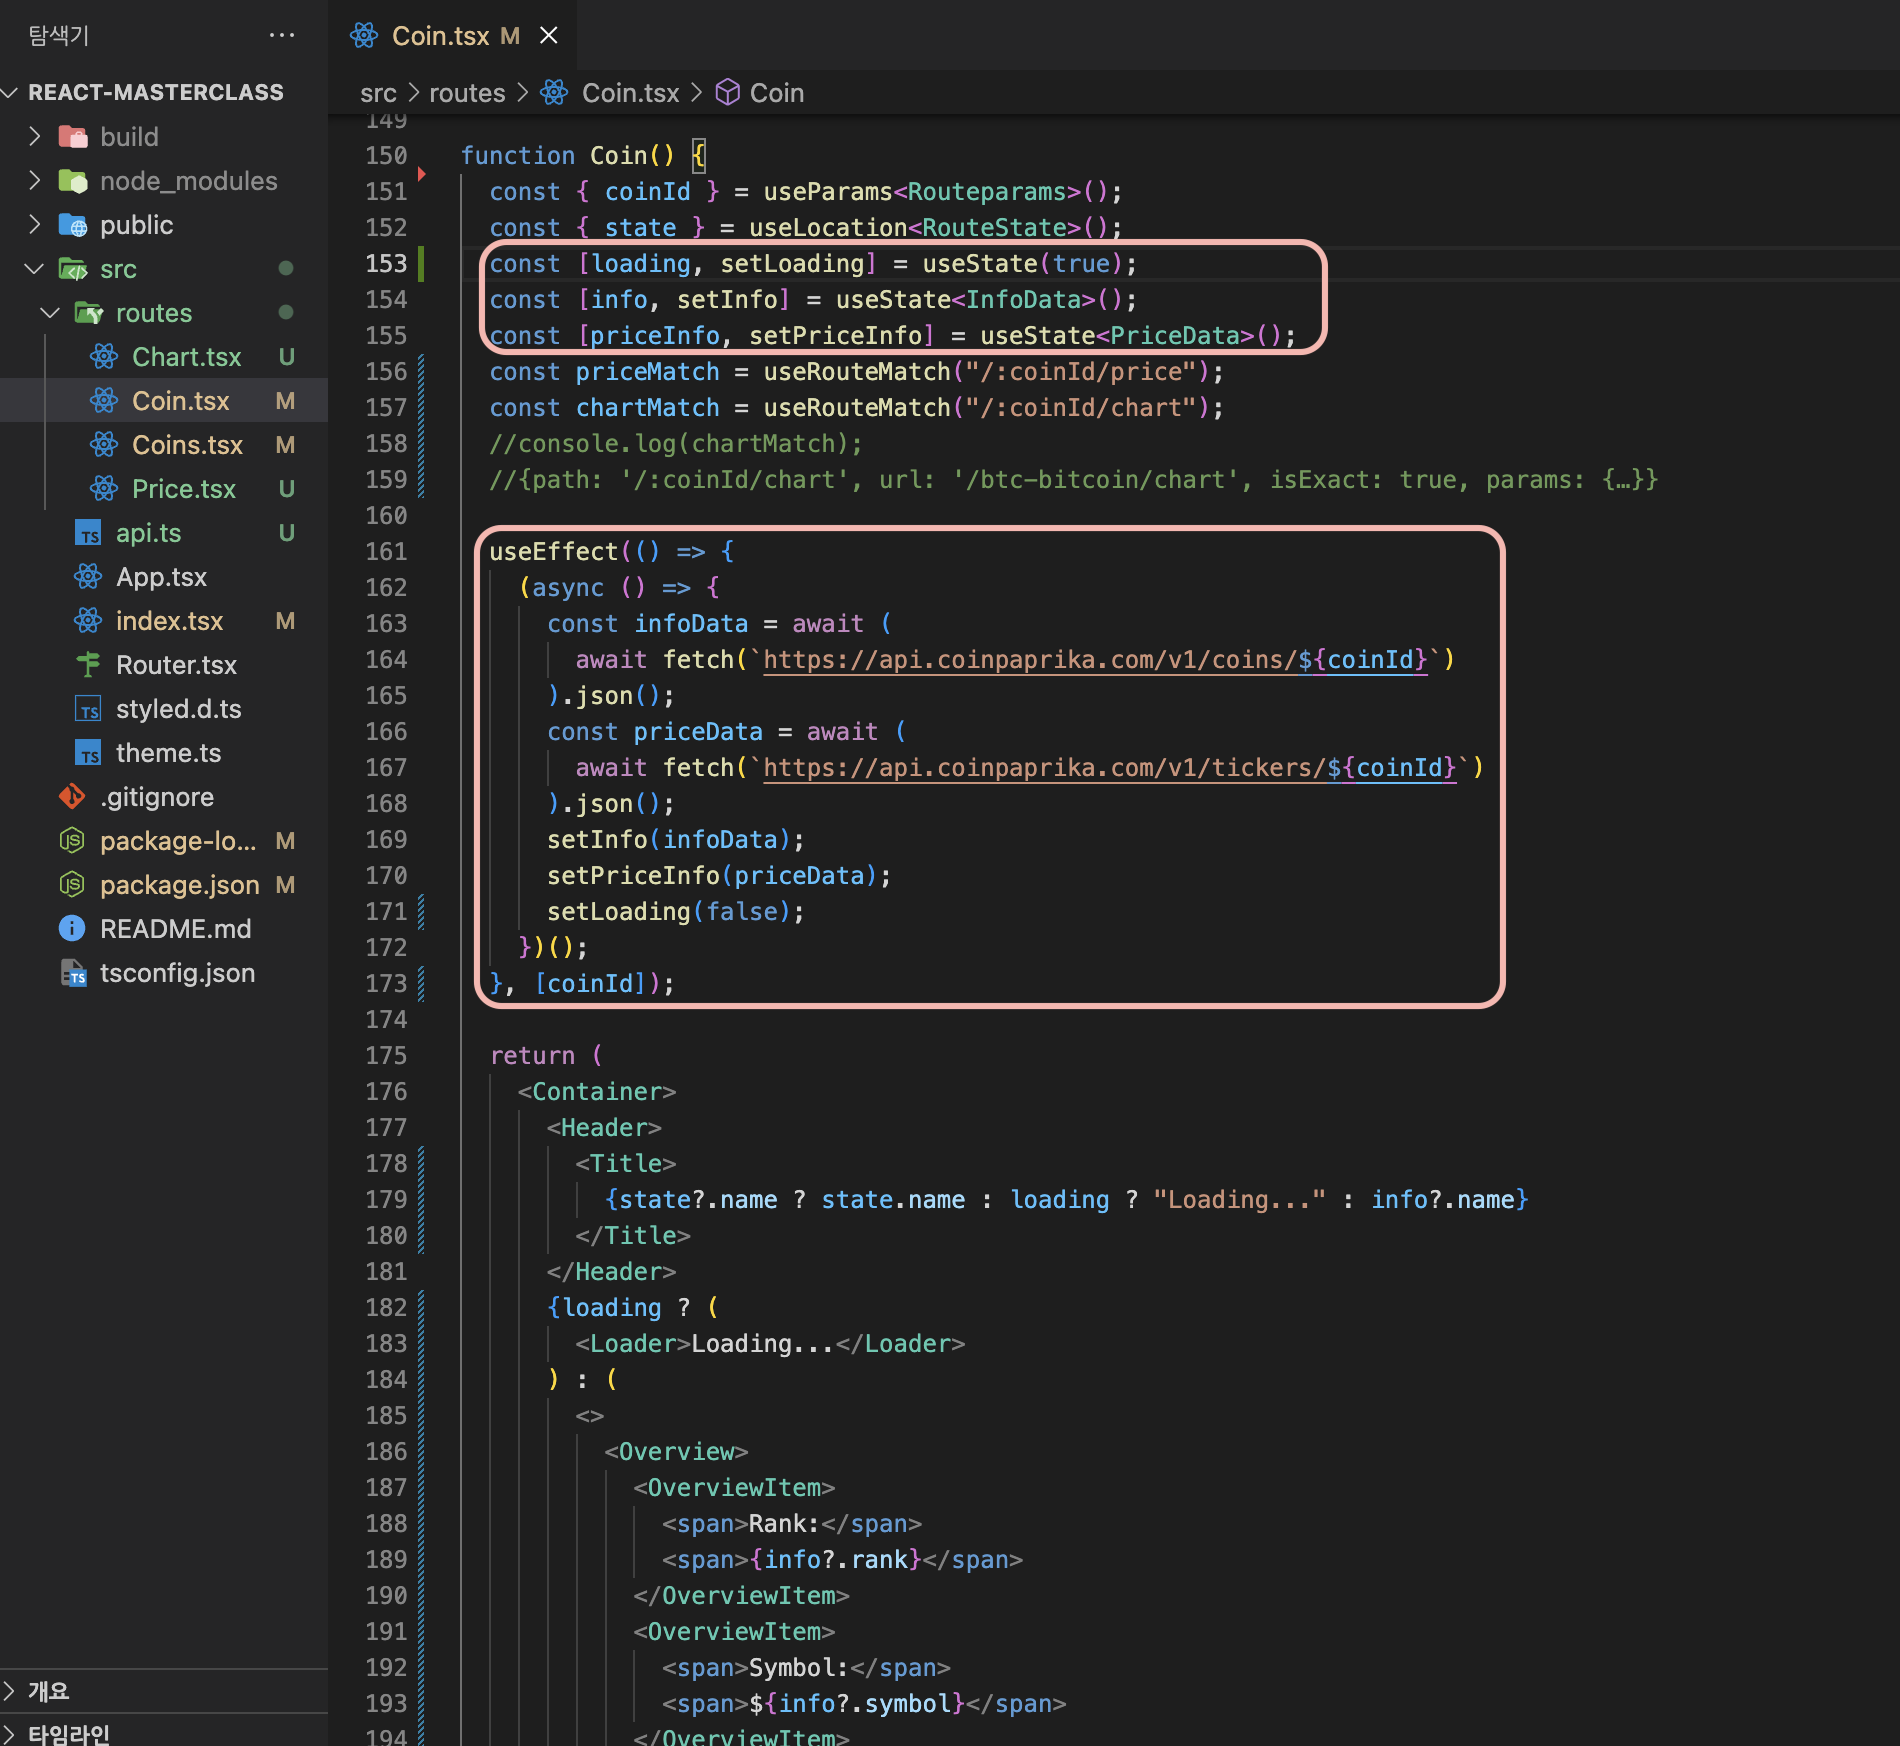Click the React icon beside Chart.tsx
The image size is (1900, 1746).
(104, 357)
